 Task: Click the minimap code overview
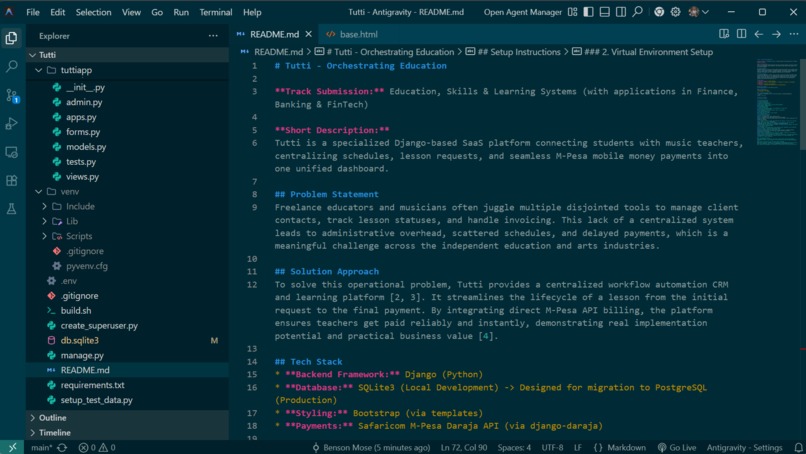coord(777,103)
